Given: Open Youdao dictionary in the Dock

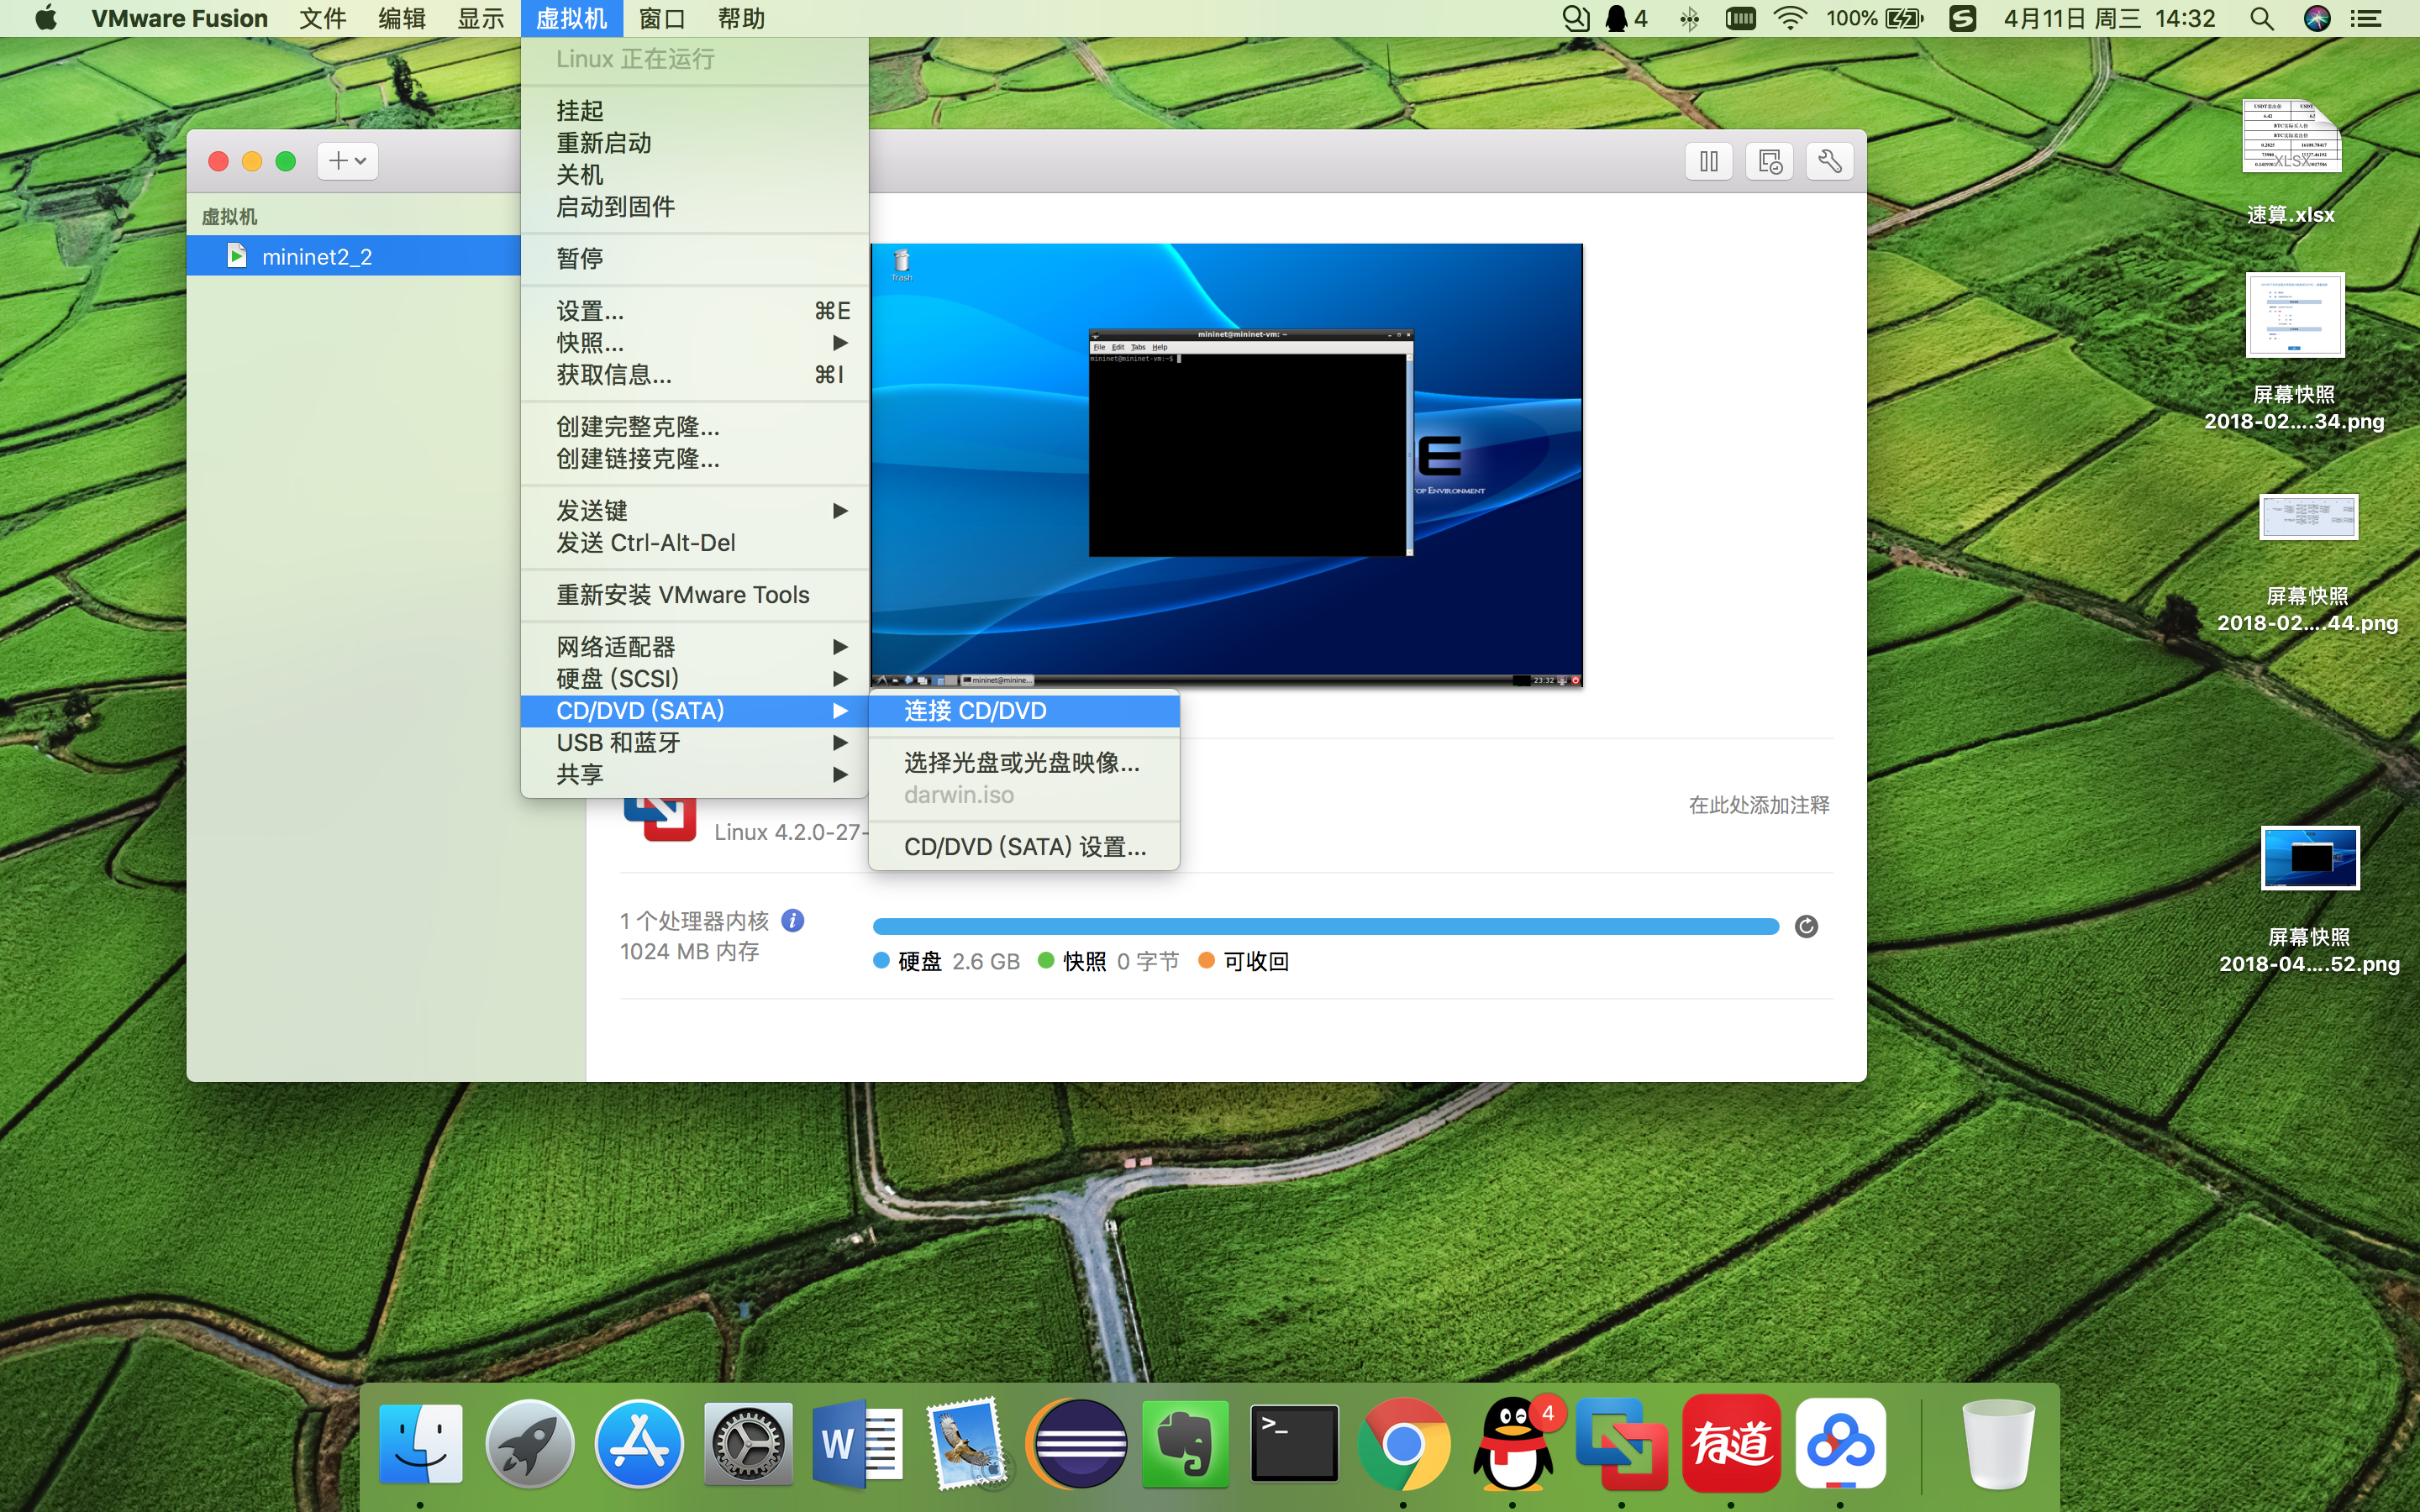Looking at the screenshot, I should [1731, 1443].
